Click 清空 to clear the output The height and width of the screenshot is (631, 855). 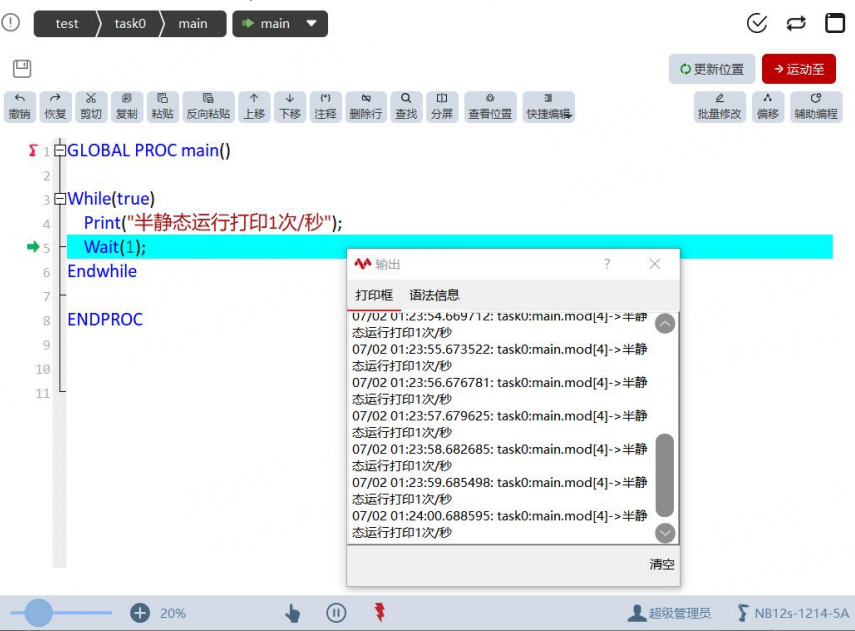661,564
